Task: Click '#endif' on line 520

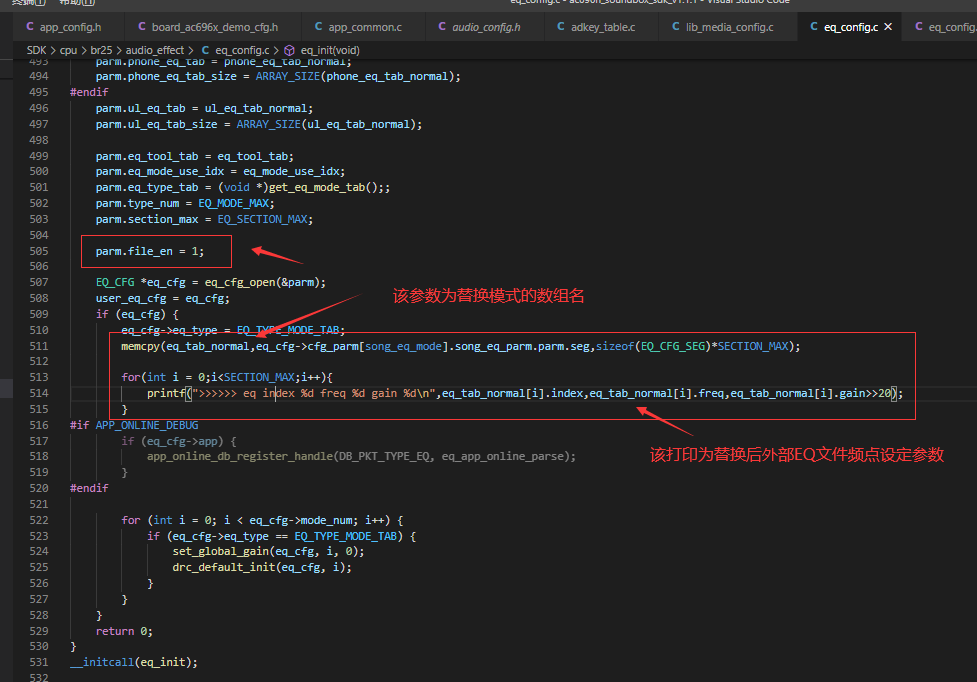Action: (89, 488)
